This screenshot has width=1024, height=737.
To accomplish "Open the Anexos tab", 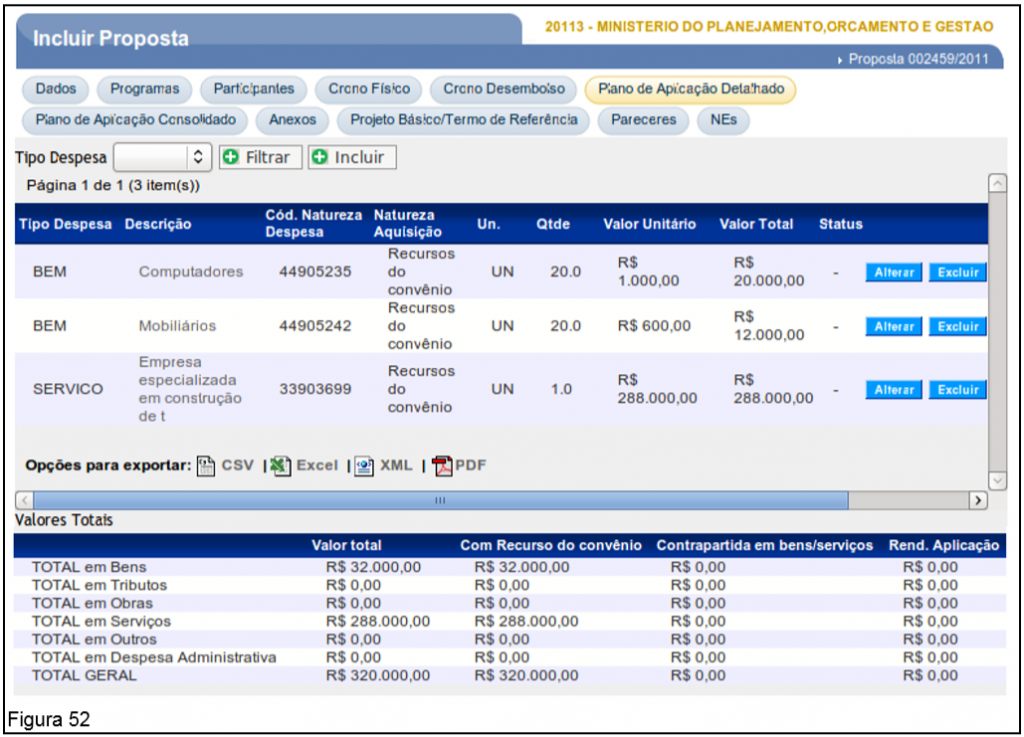I will click(292, 120).
